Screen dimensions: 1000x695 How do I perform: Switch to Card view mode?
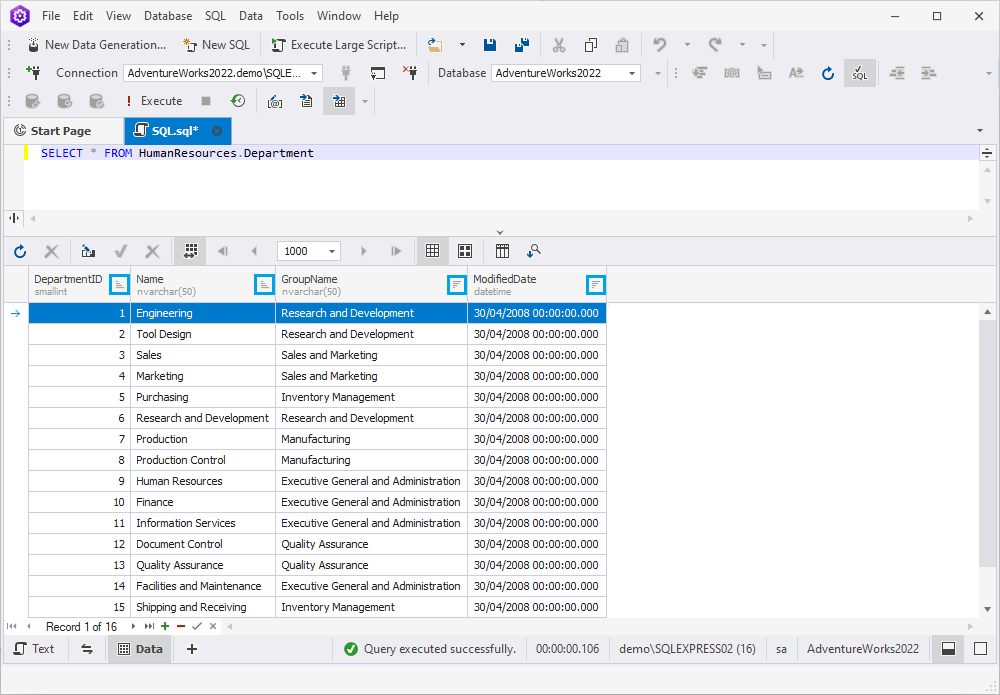(465, 251)
